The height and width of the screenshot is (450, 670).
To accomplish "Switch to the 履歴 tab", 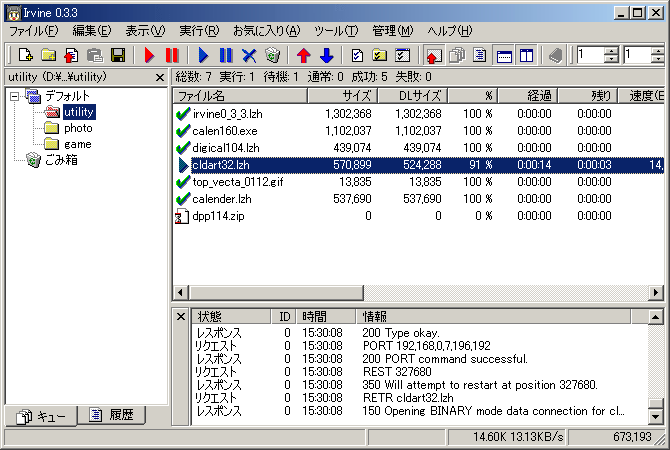I will tap(112, 415).
